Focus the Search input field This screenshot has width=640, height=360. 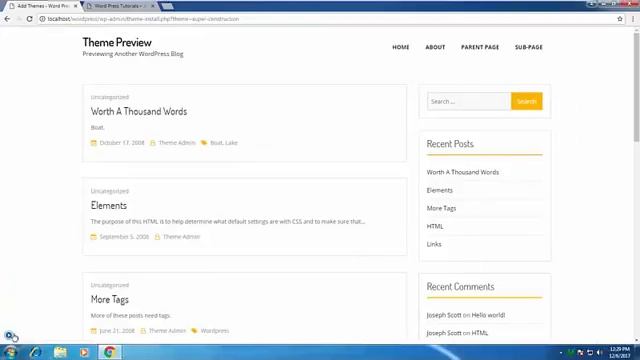click(x=469, y=101)
